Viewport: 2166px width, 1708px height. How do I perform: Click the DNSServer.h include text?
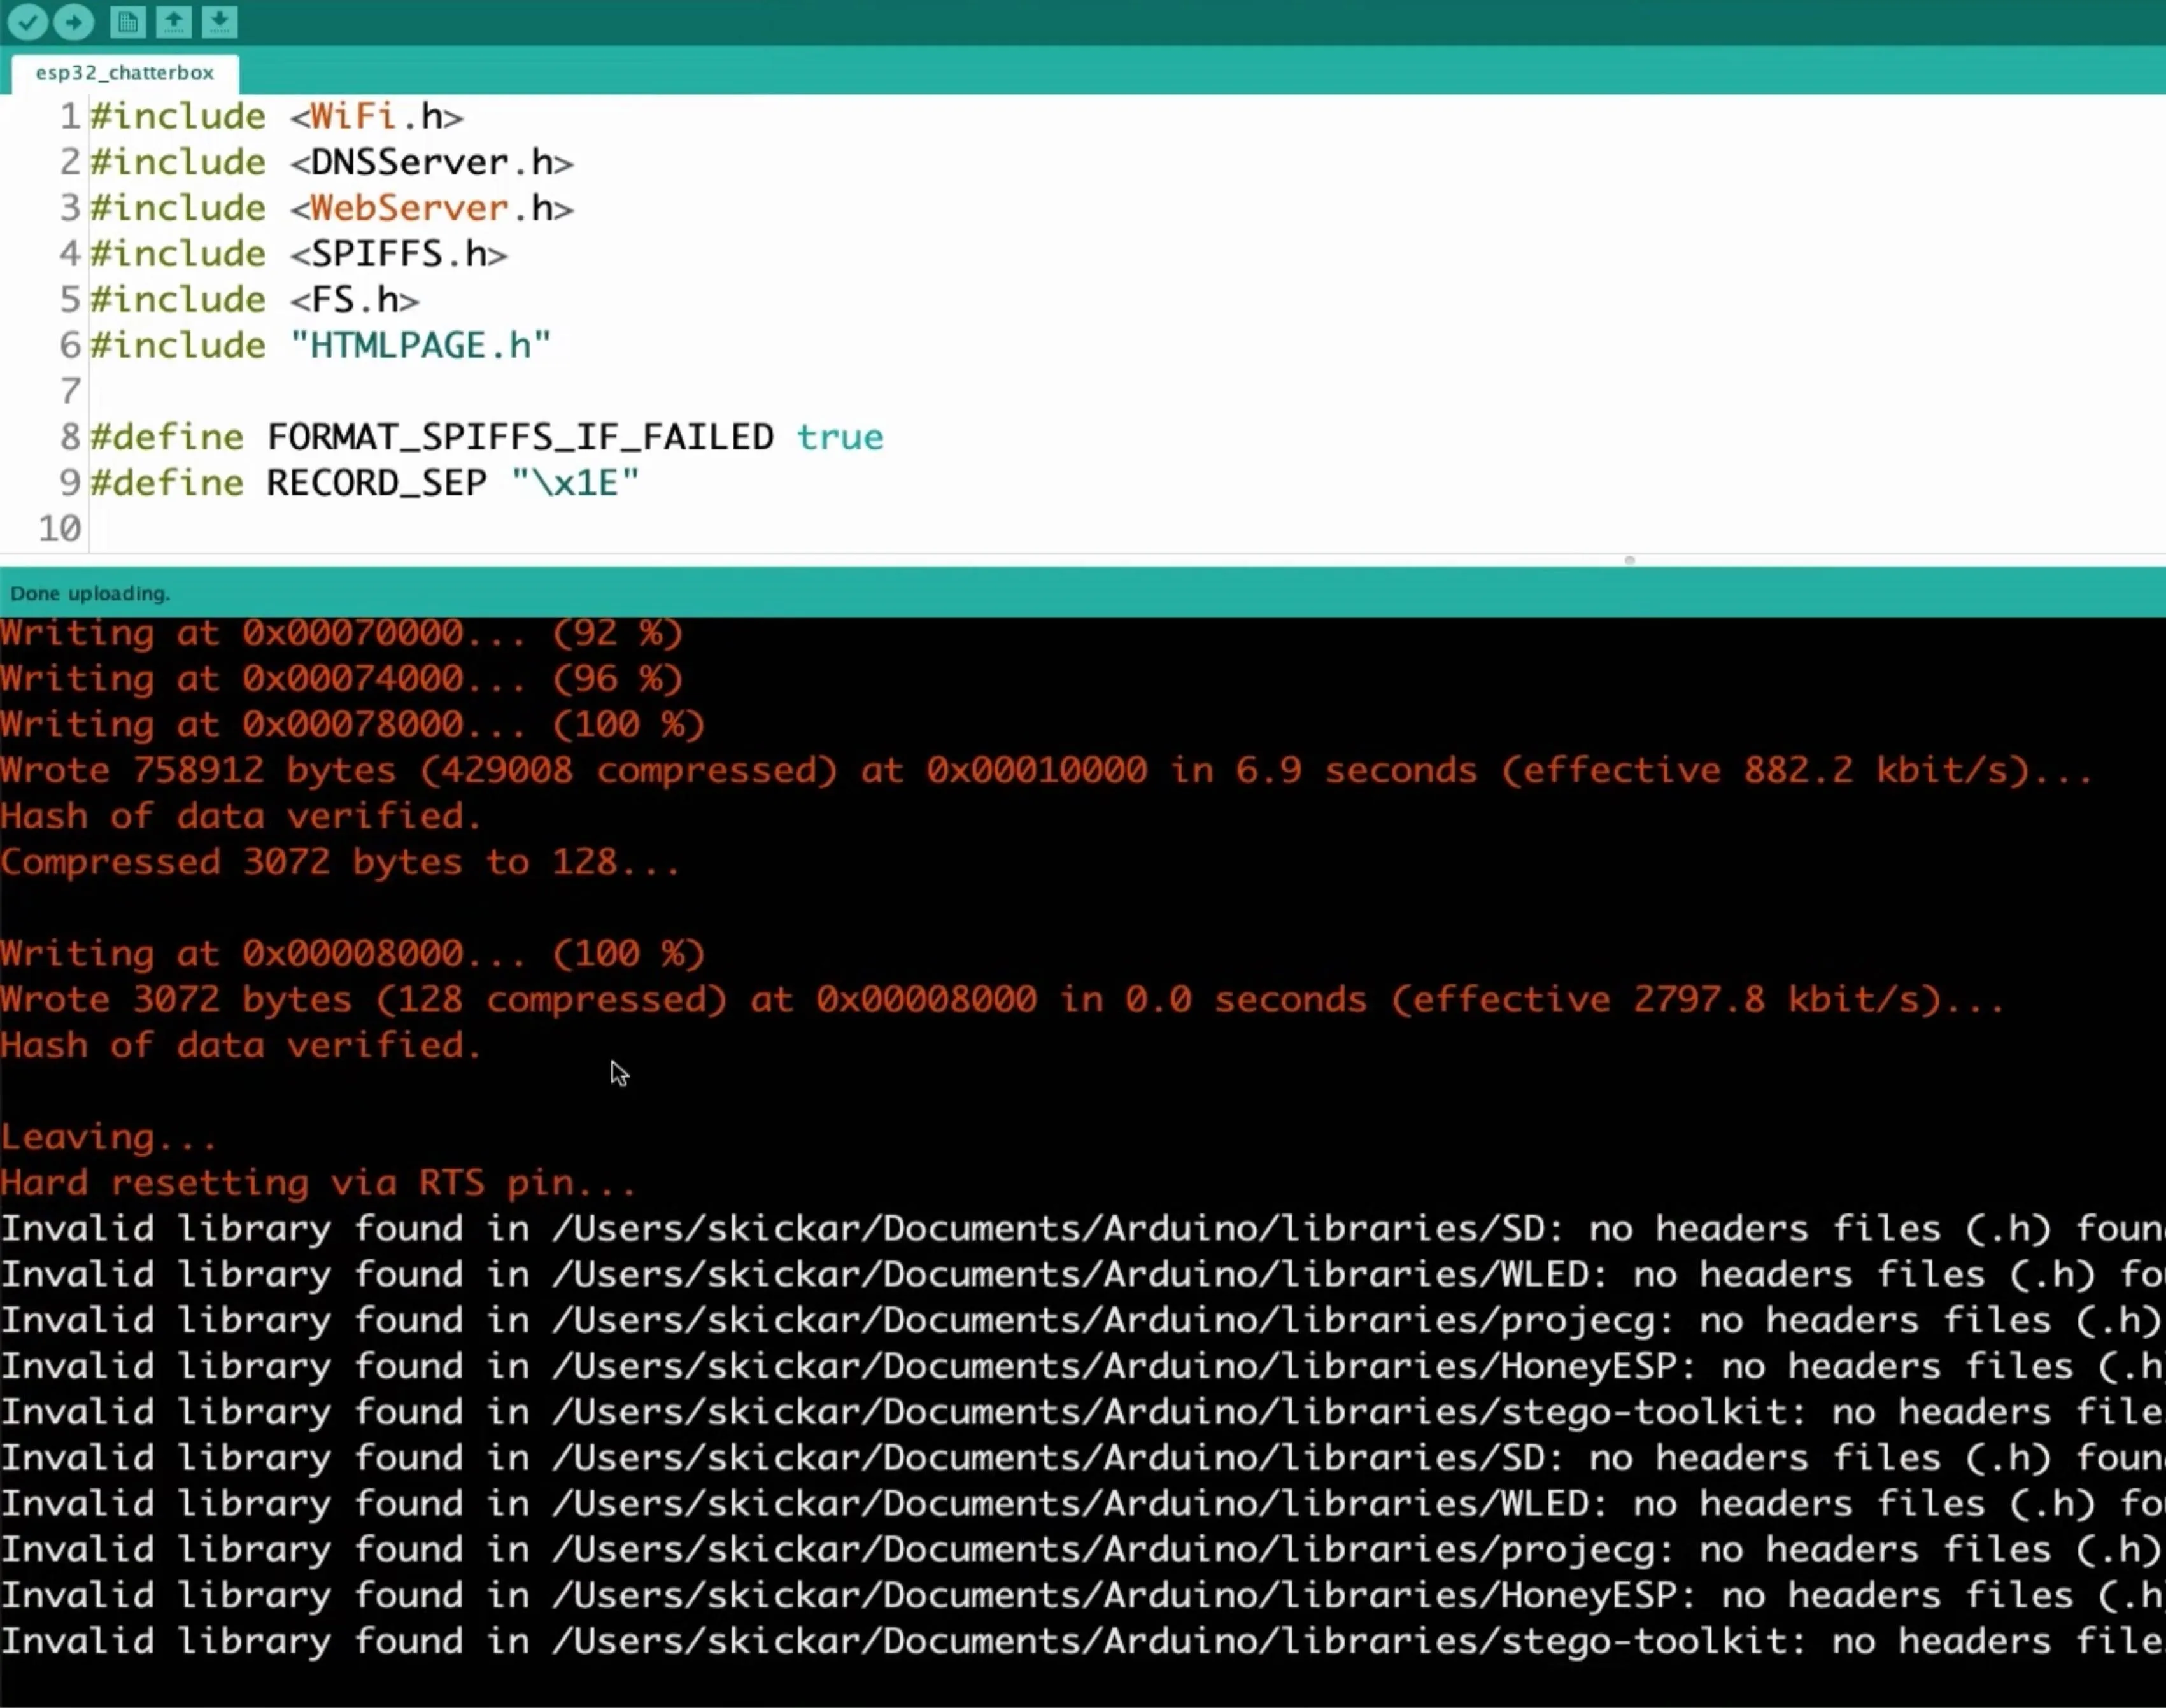[x=442, y=162]
